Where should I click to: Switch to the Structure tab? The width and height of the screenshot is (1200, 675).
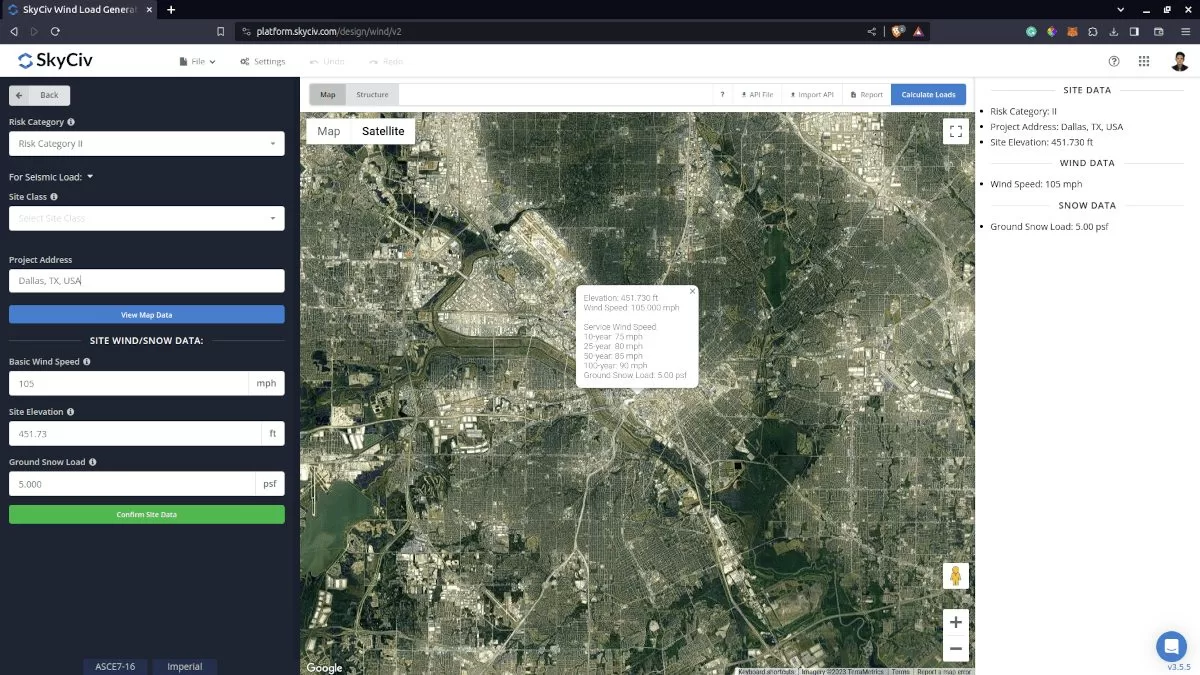pyautogui.click(x=372, y=95)
